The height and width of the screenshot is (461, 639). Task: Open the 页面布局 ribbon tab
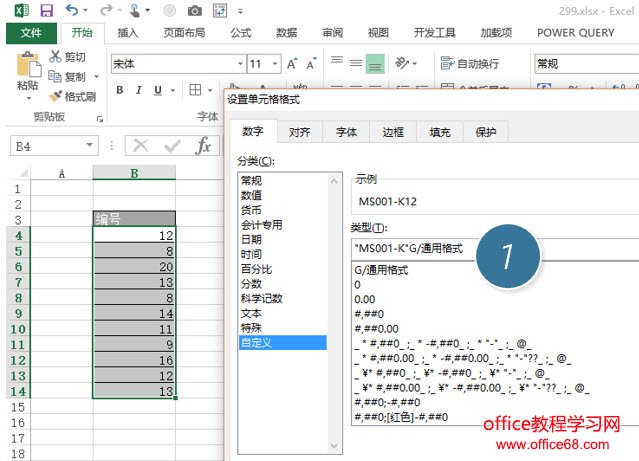pos(184,33)
